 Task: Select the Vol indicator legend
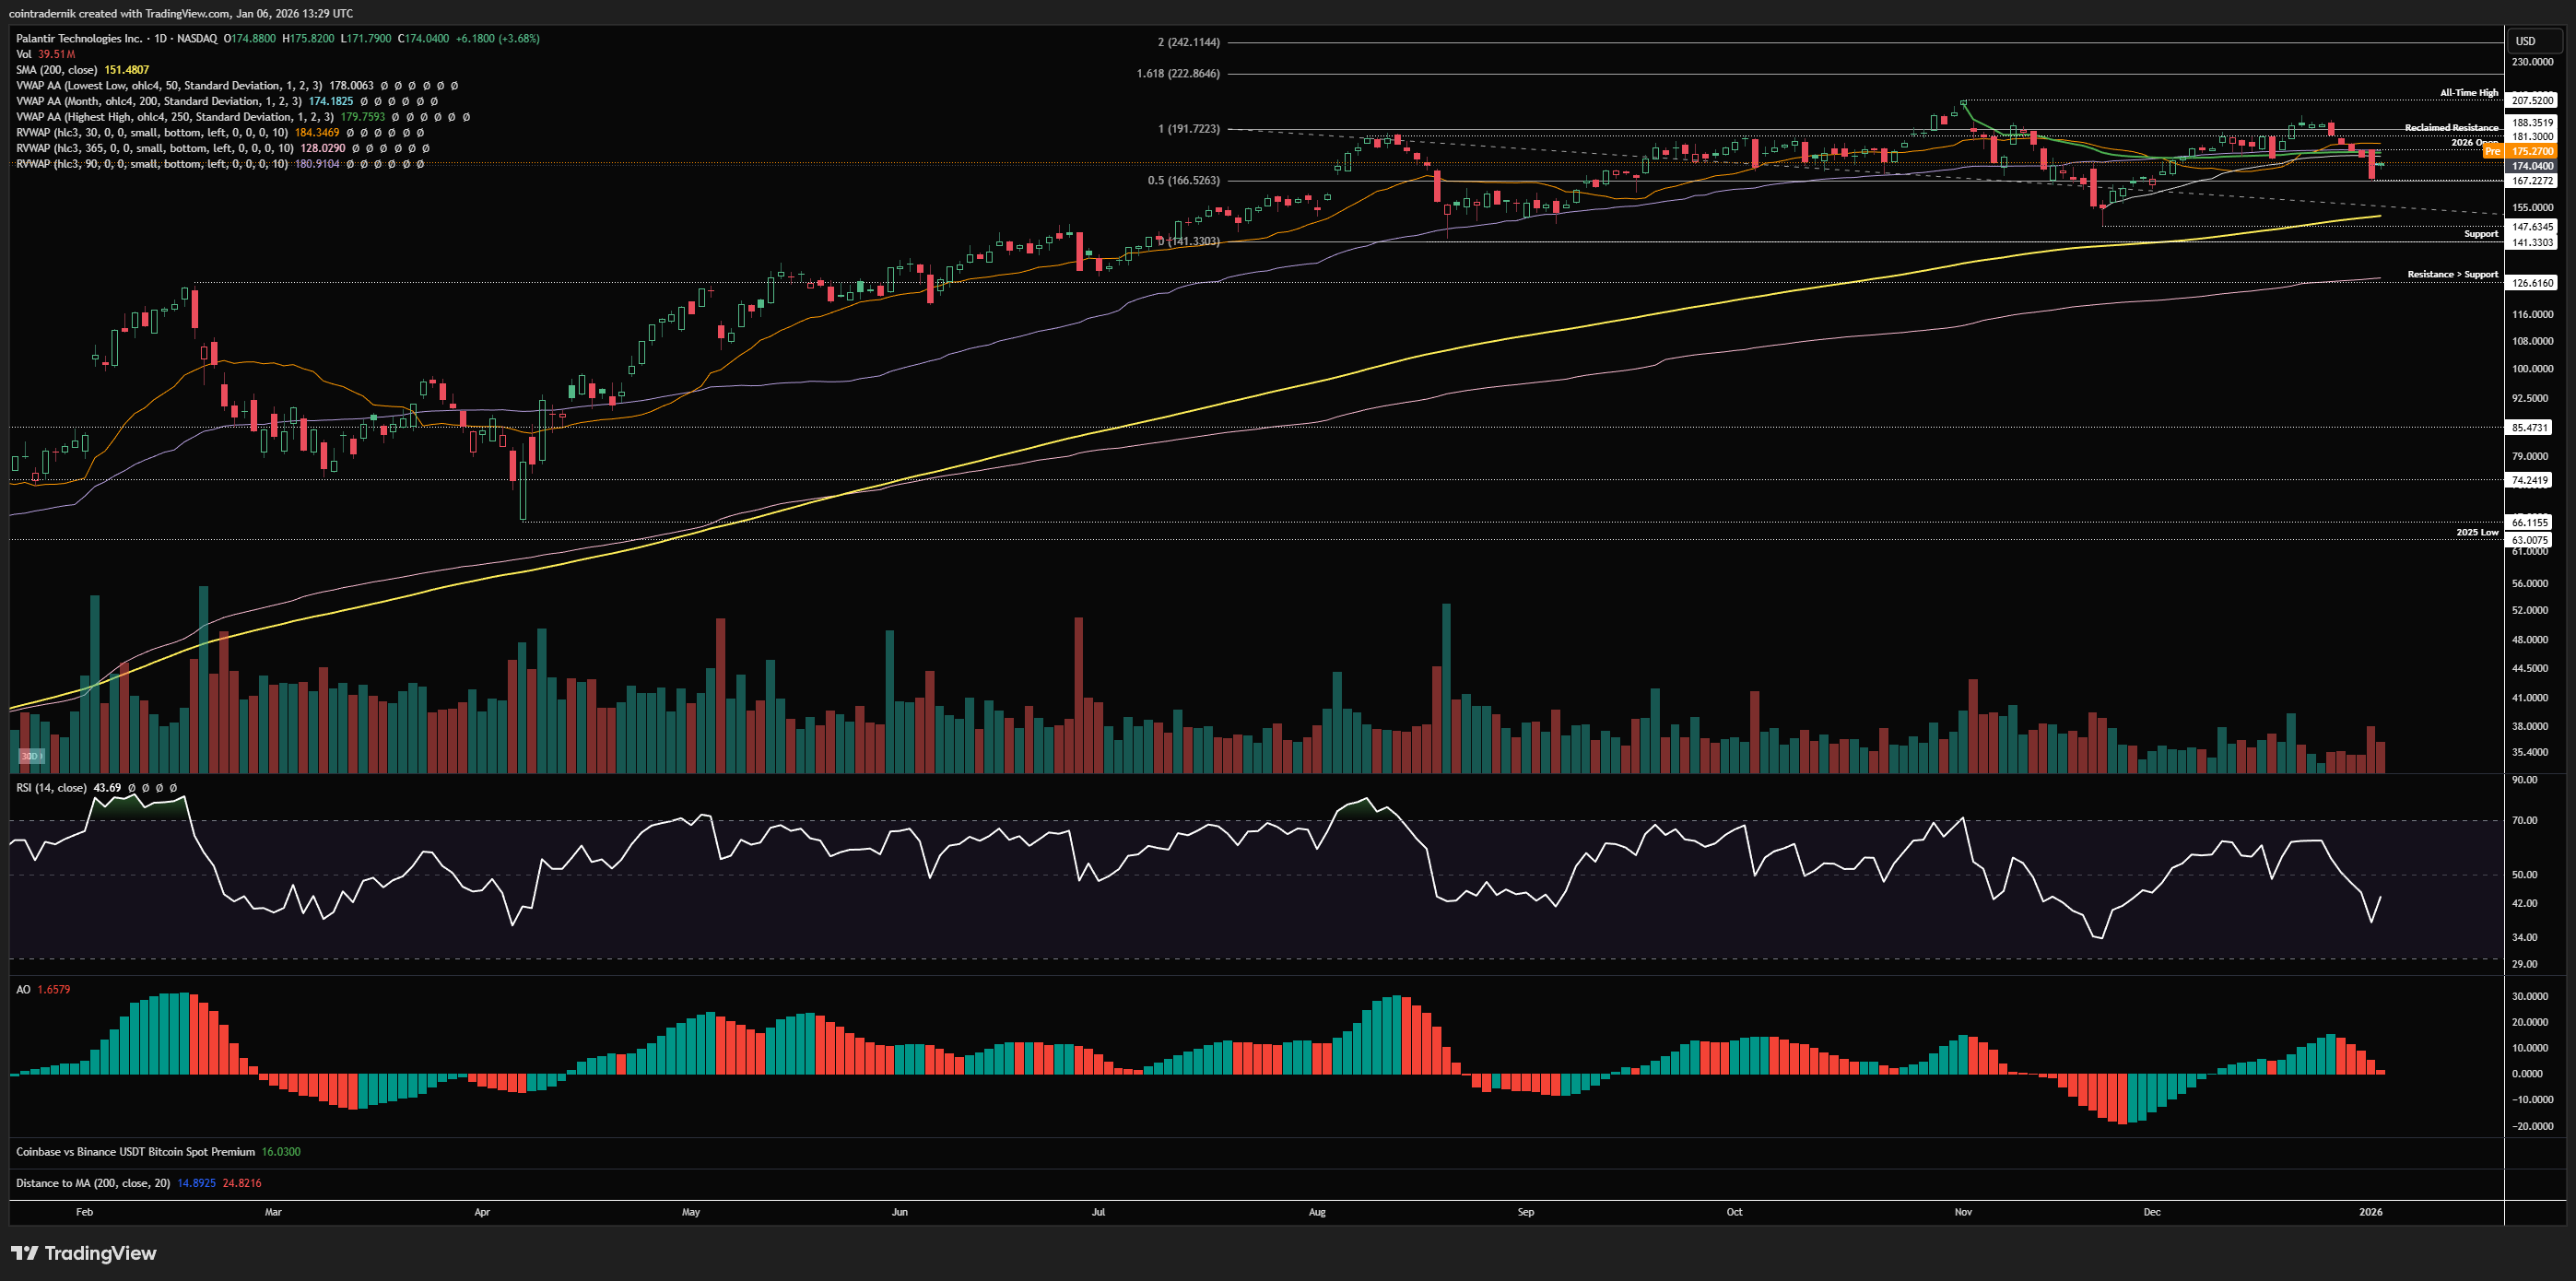(24, 54)
